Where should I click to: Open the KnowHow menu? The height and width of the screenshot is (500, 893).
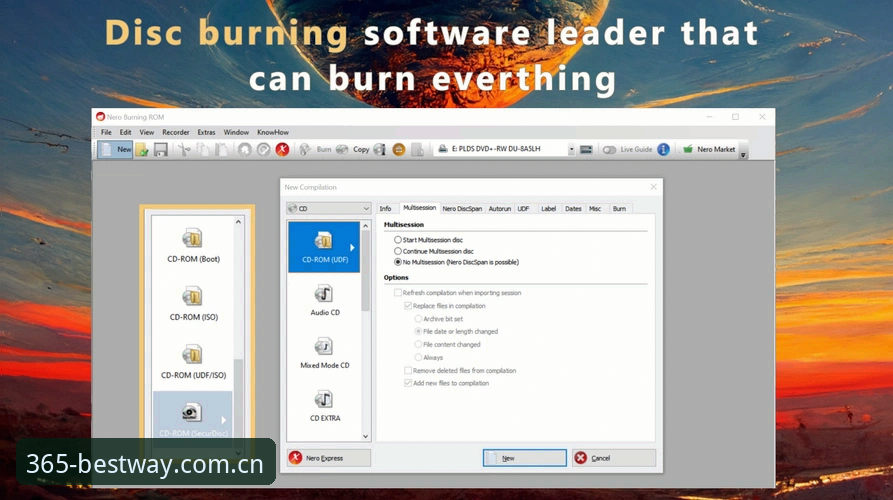[x=273, y=132]
